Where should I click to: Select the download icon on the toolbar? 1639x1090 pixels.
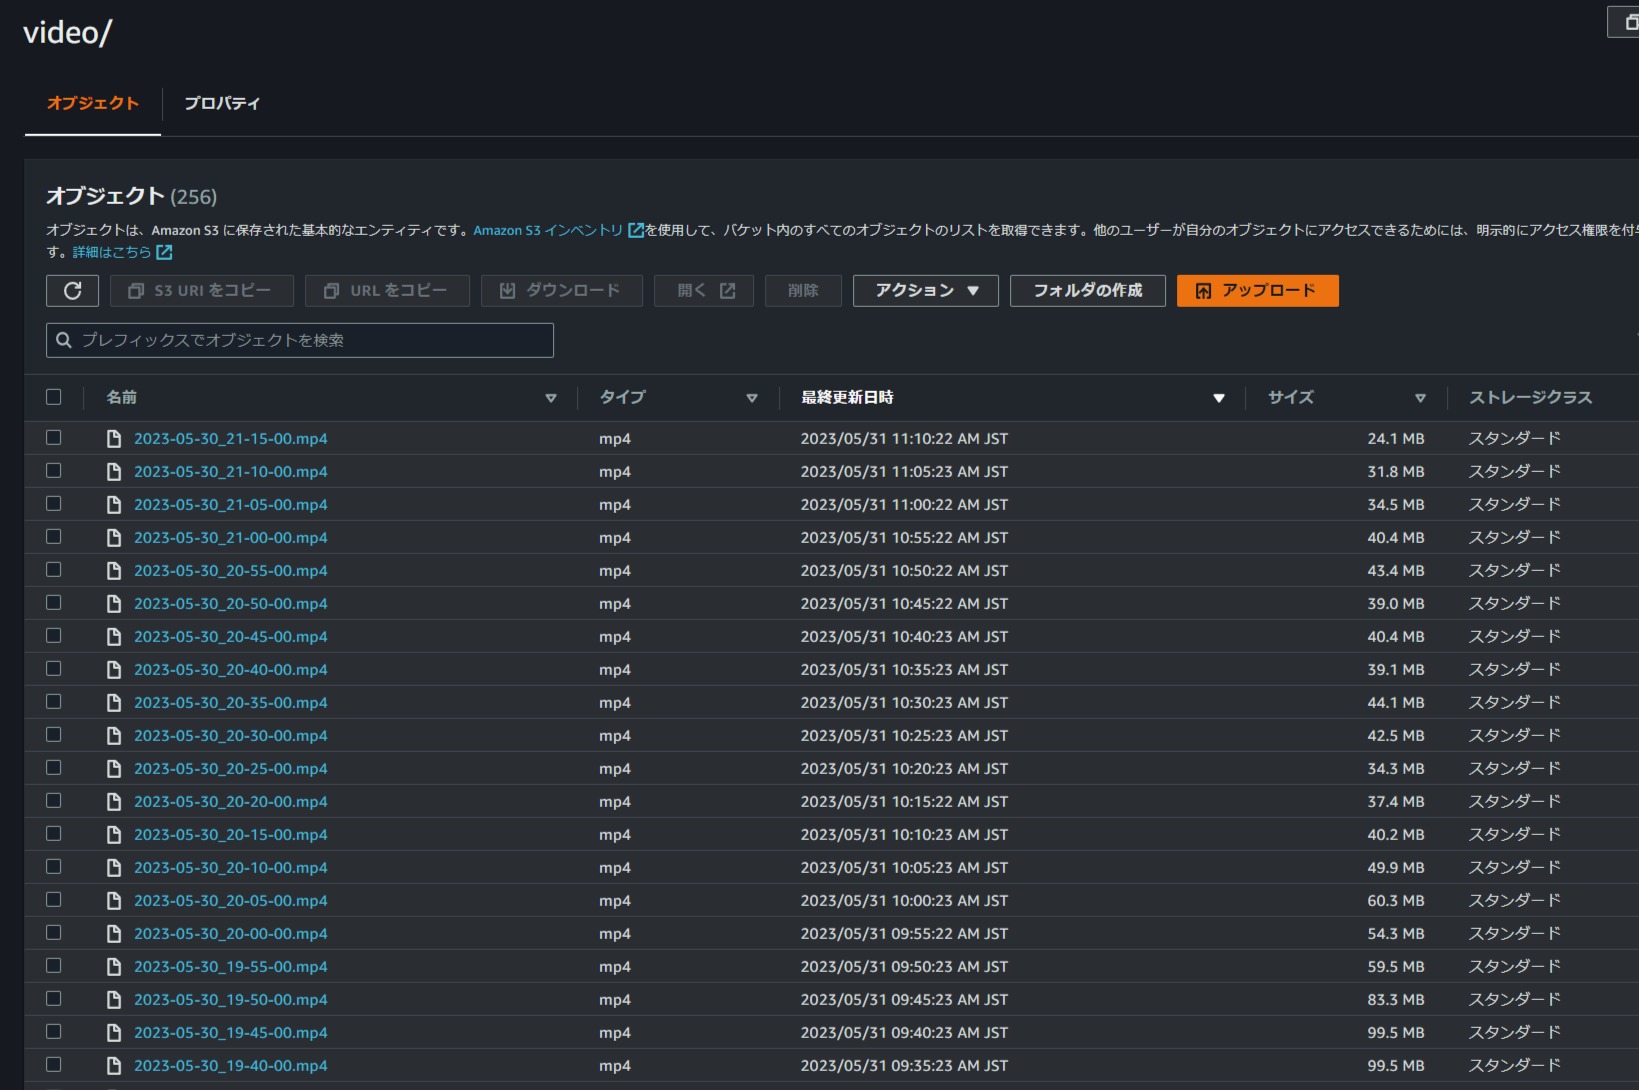(x=508, y=290)
